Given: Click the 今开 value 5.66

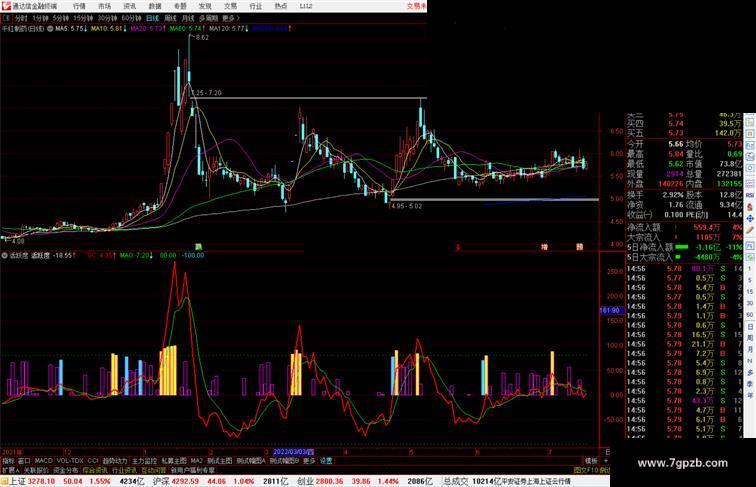Looking at the screenshot, I should (675, 144).
